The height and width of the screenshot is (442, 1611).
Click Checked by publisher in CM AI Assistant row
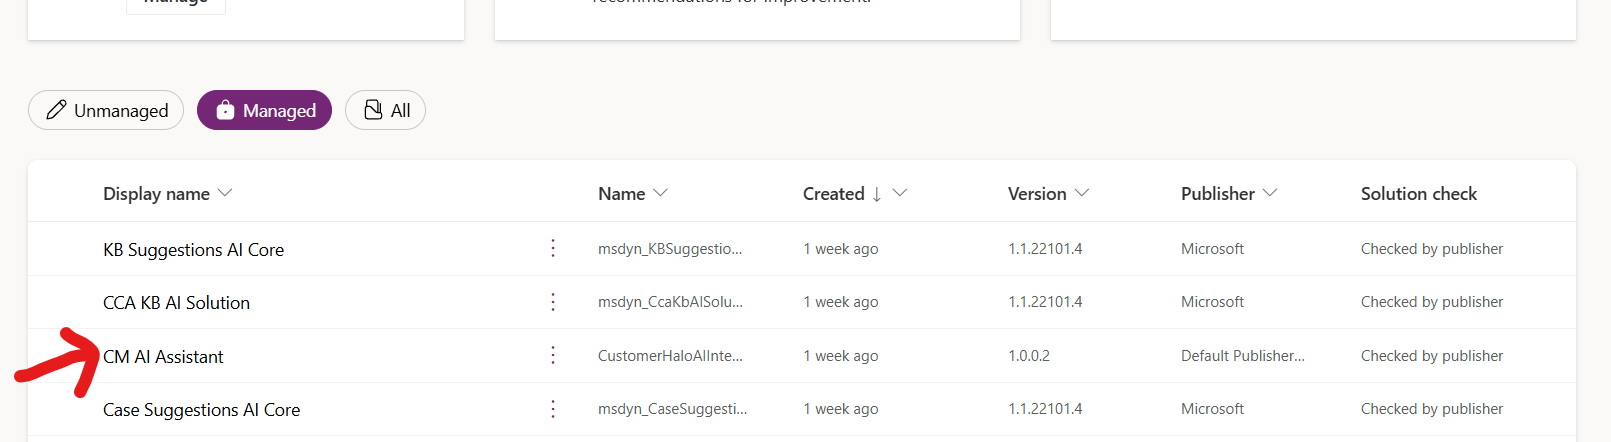click(x=1432, y=355)
